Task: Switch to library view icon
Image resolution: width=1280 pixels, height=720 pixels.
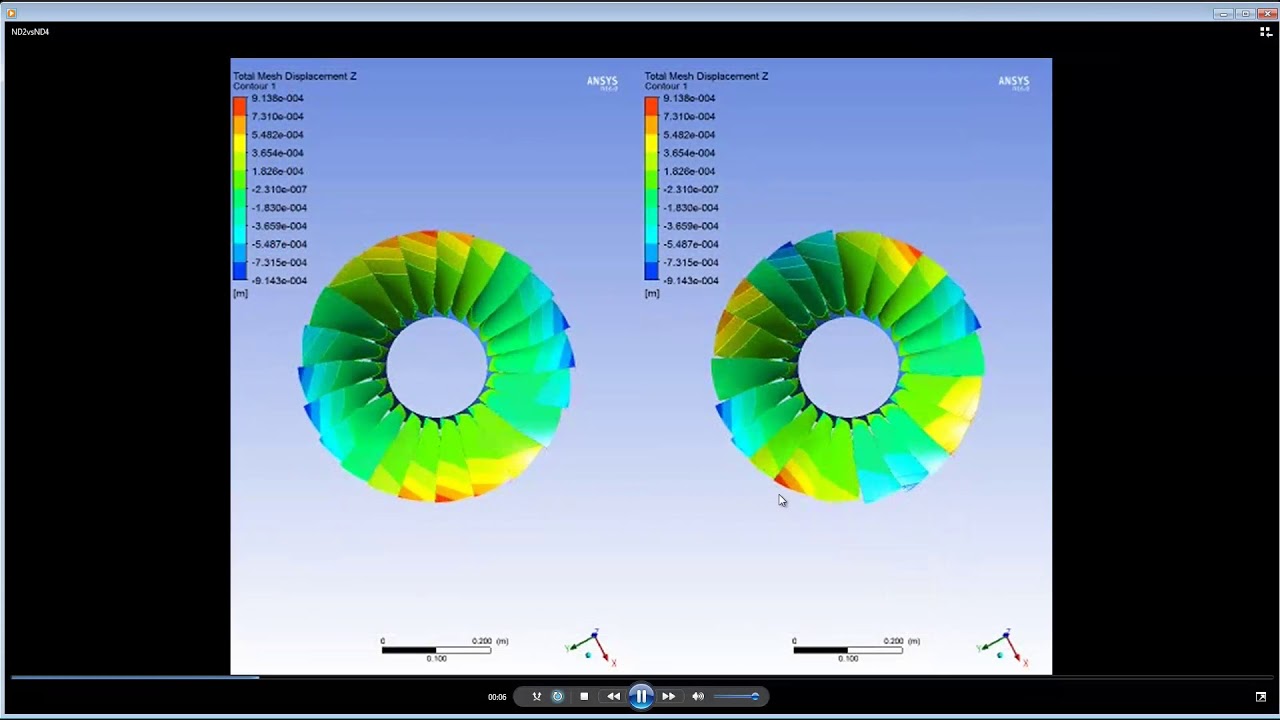Action: pos(1265,32)
